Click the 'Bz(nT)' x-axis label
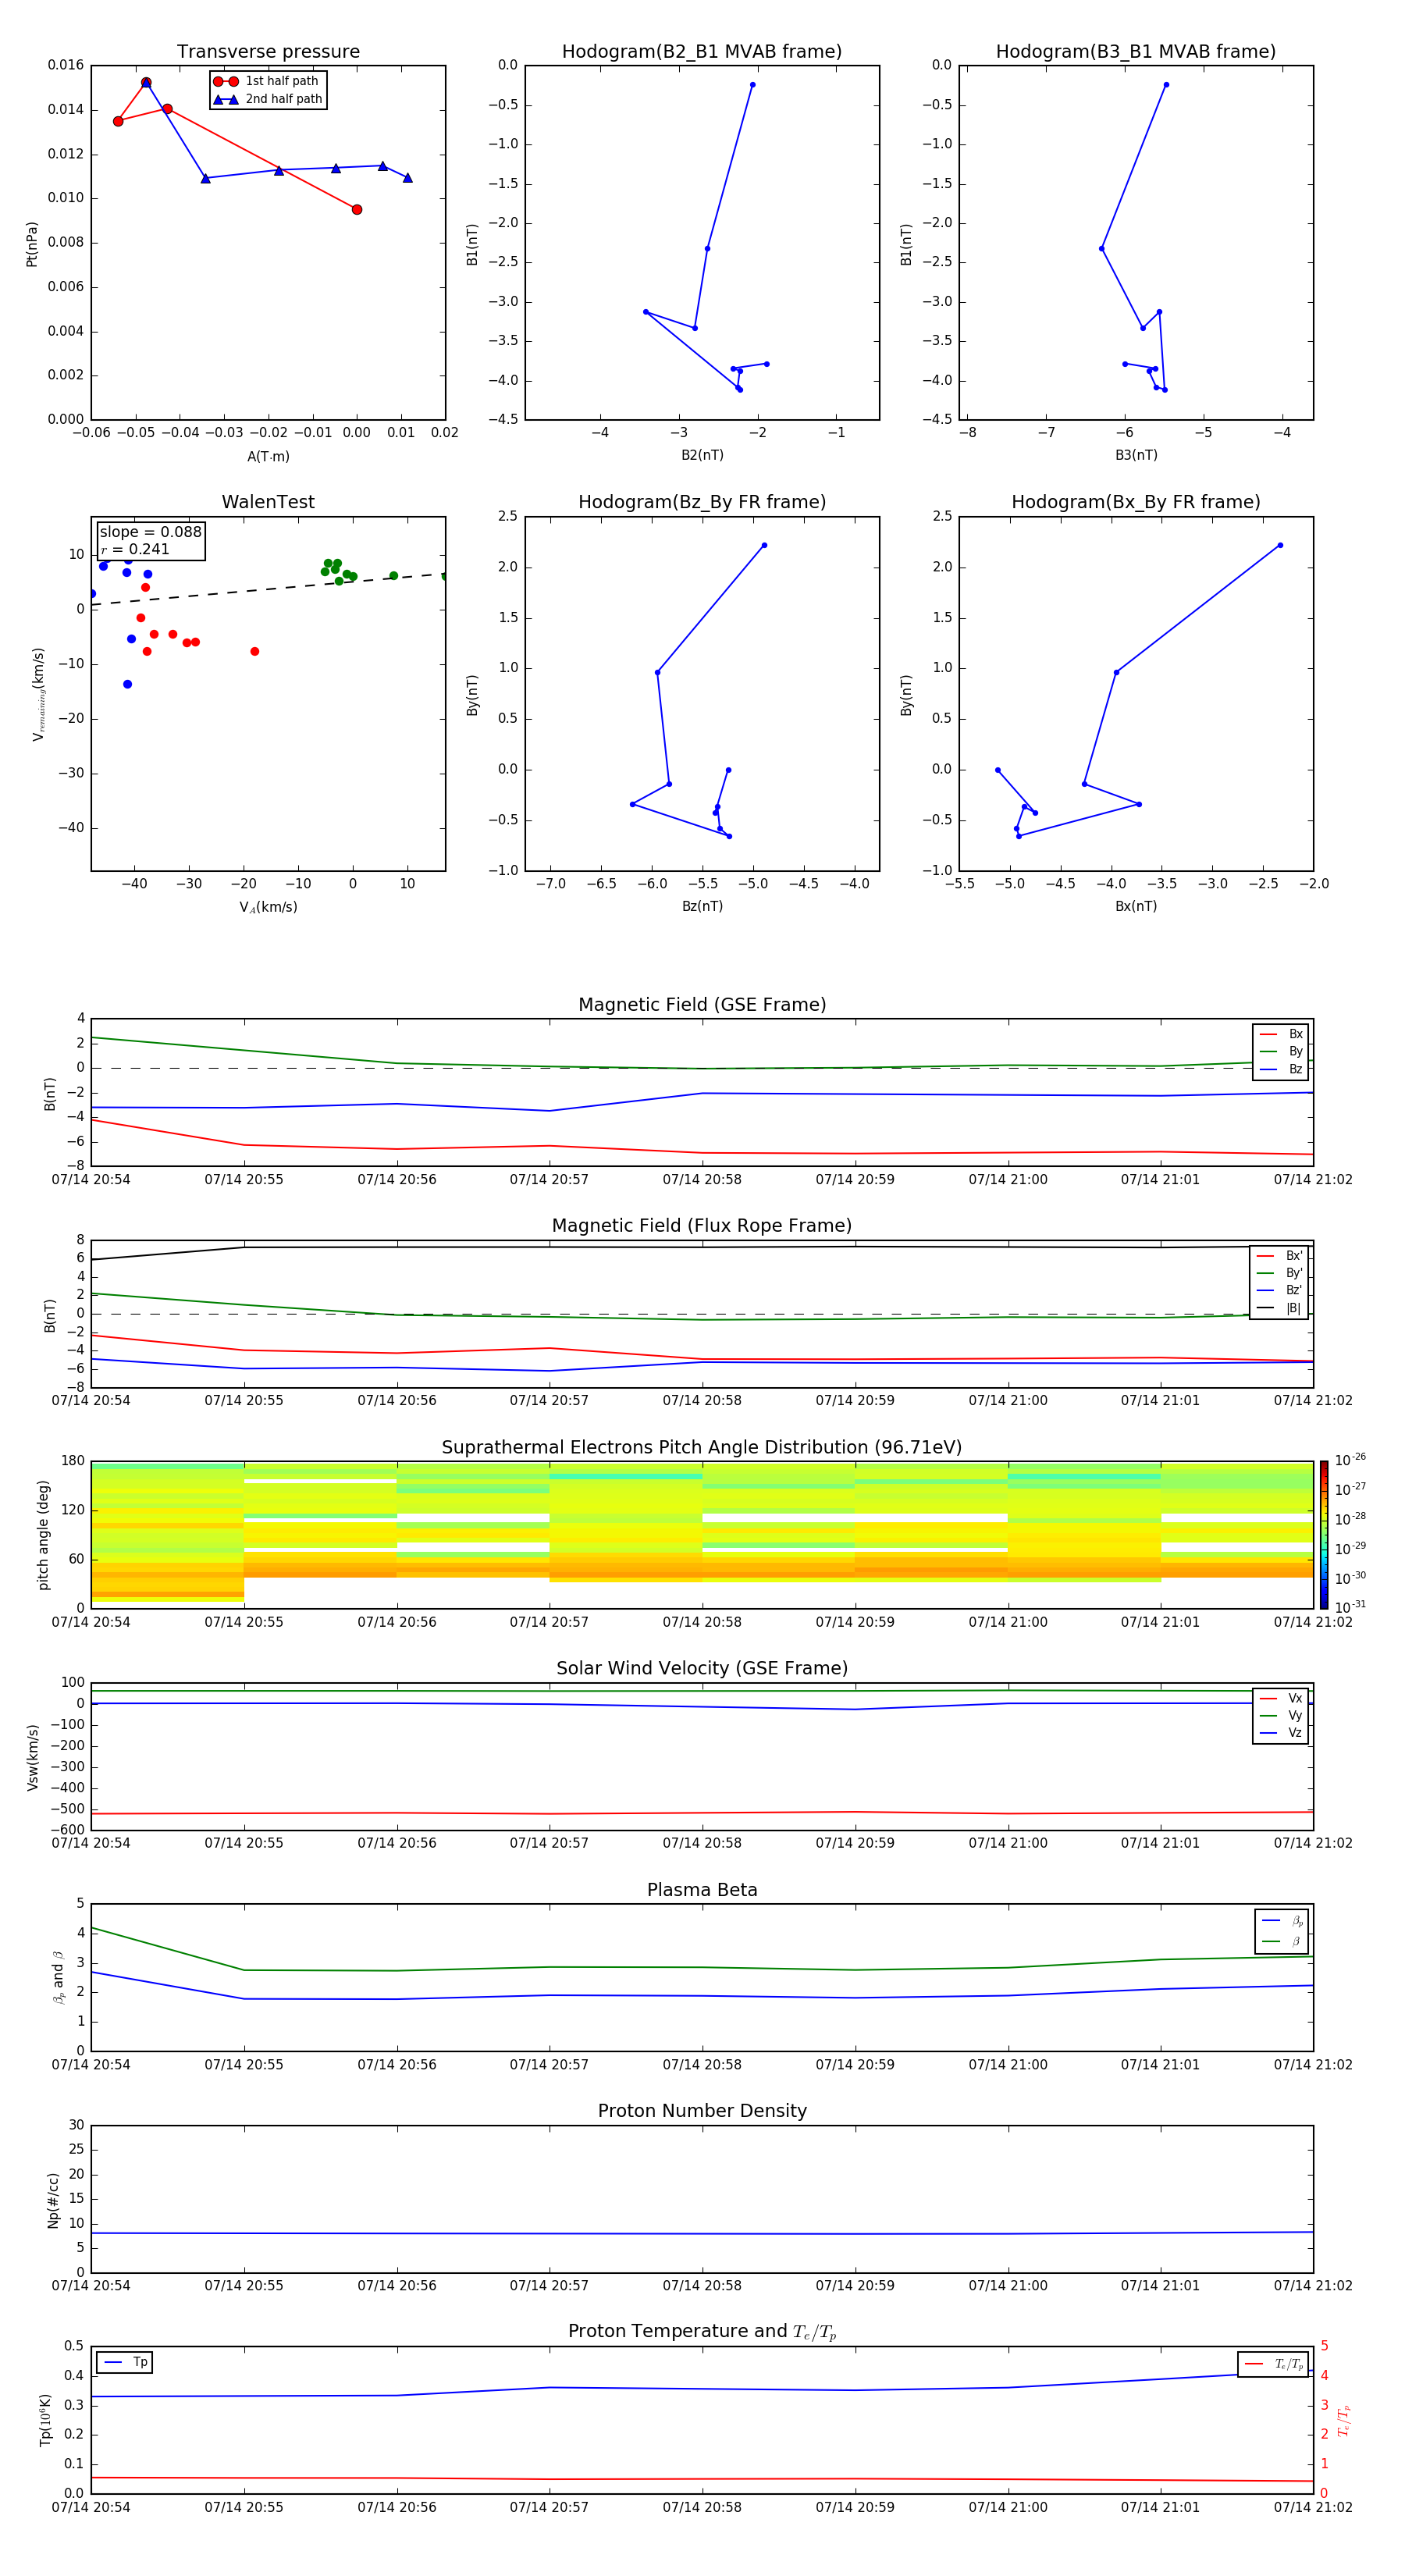The width and height of the screenshot is (1405, 2576). [702, 906]
